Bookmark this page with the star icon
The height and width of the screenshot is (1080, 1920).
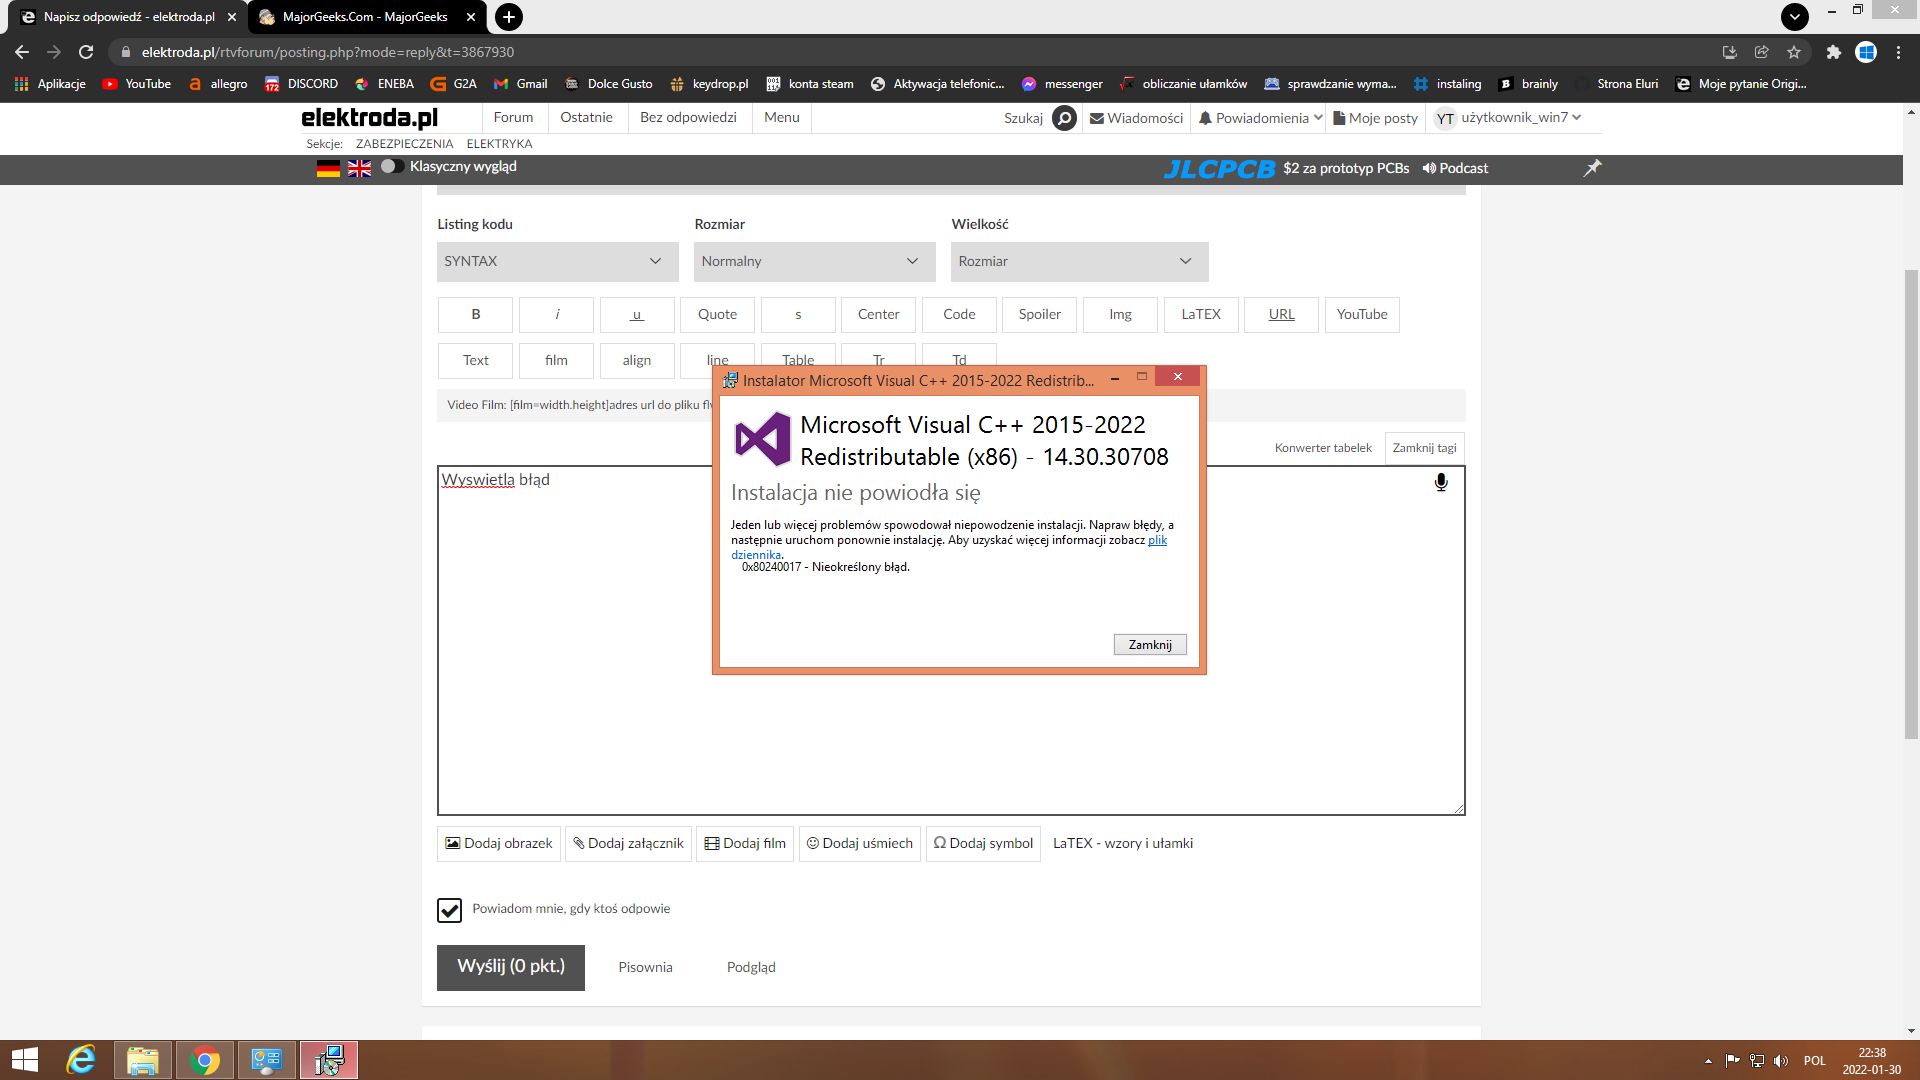coord(1794,52)
